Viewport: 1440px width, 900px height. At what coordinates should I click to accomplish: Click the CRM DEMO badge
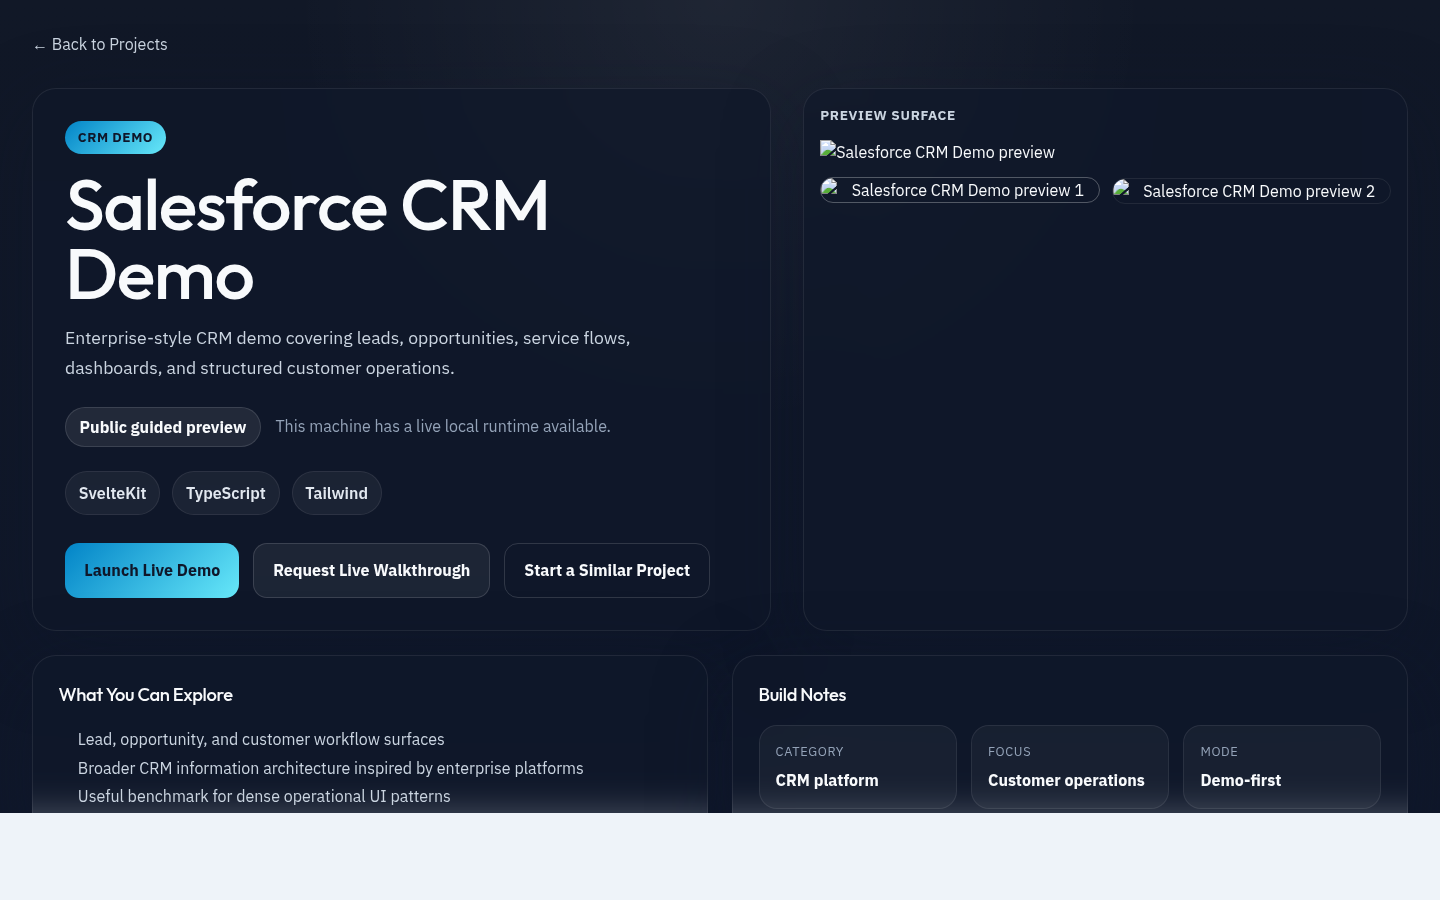115,137
